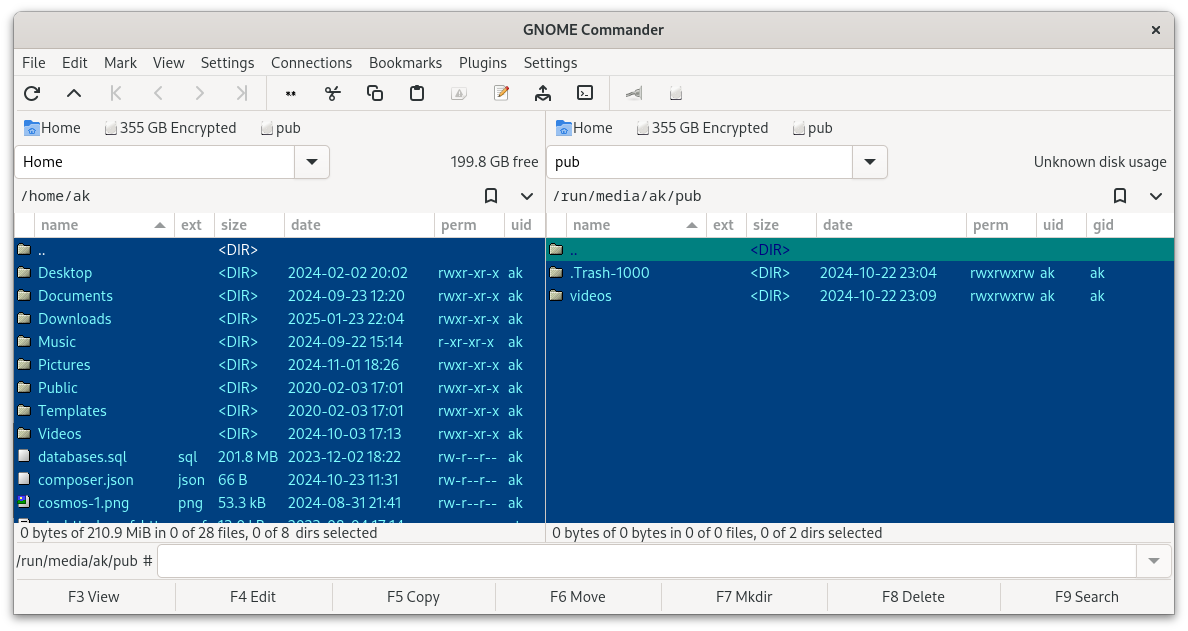Click the F3 View button

[x=94, y=597]
